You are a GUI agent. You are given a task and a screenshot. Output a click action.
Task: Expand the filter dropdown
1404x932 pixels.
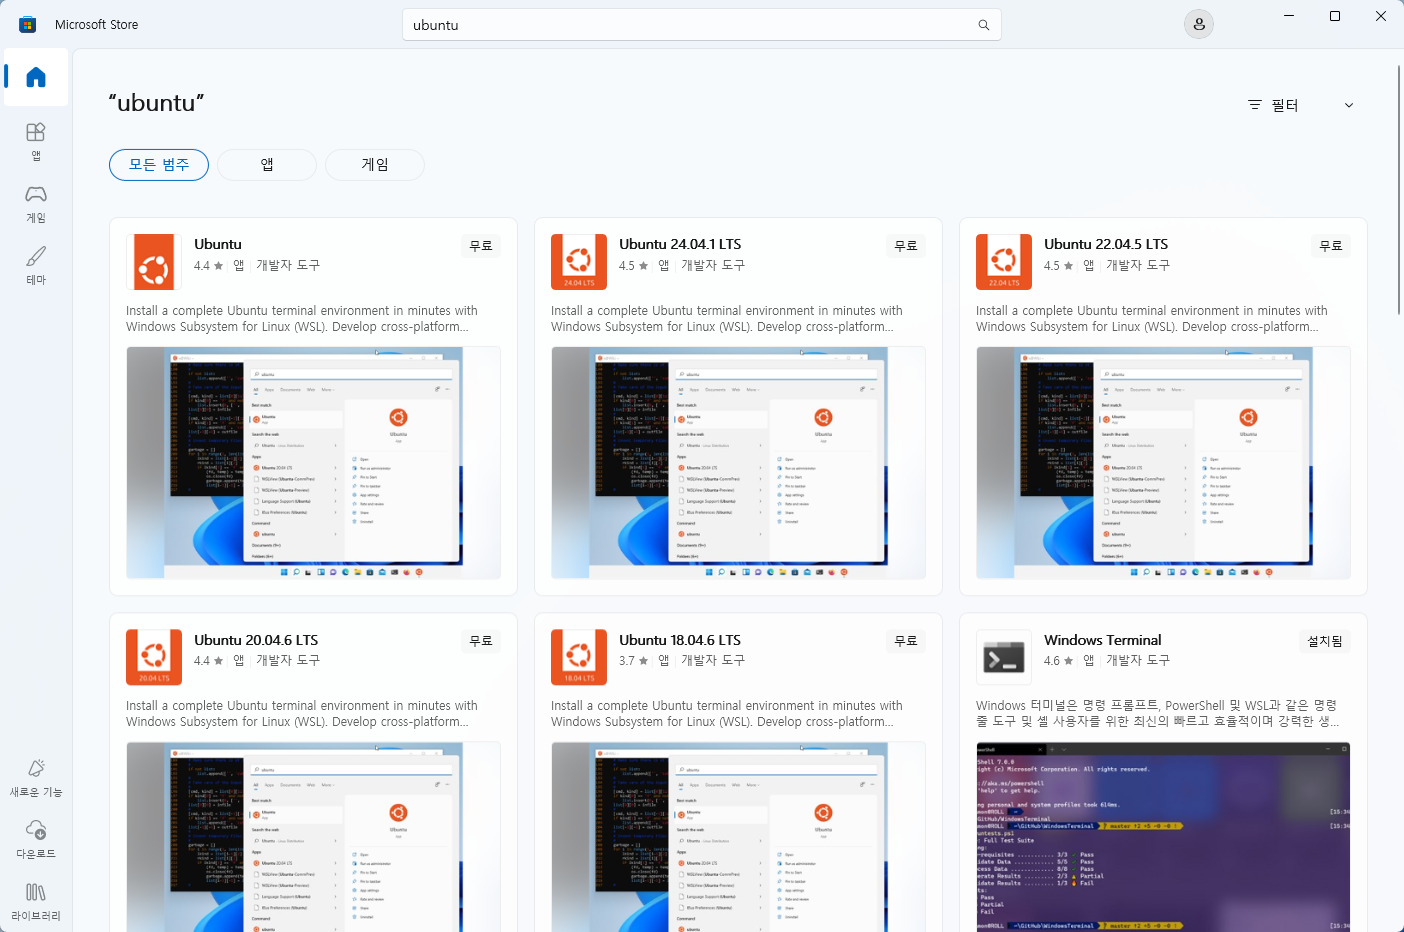(1301, 105)
